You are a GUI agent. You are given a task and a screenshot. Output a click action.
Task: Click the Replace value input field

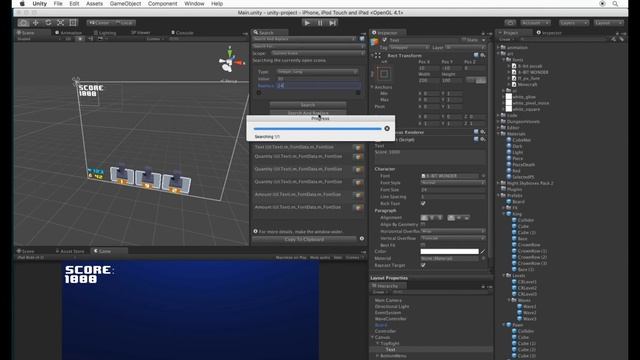coord(318,86)
